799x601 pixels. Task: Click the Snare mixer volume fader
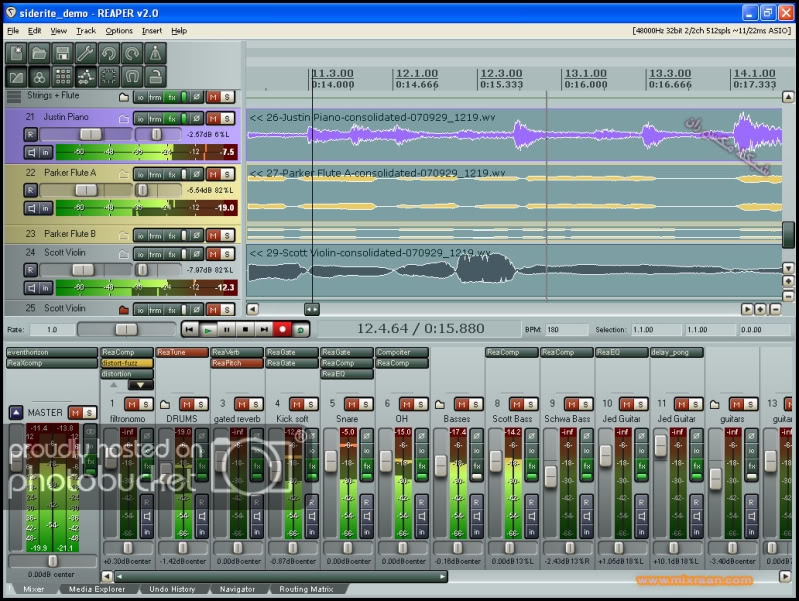(331, 462)
